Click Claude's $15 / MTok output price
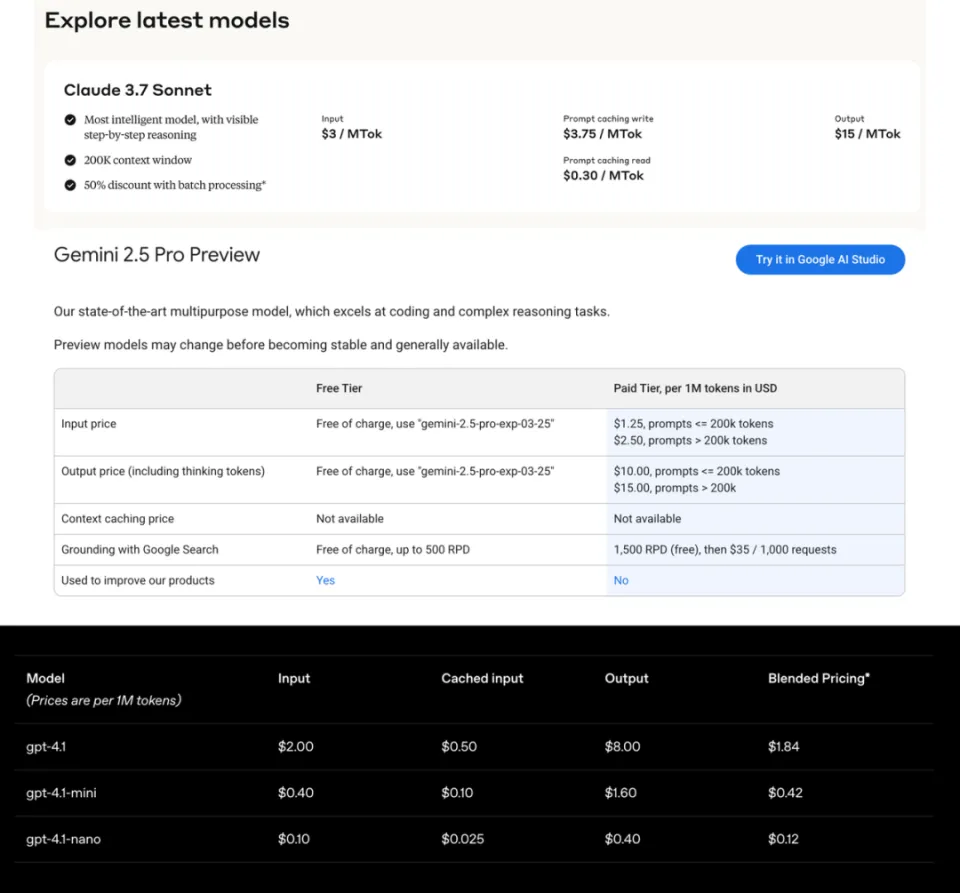 point(867,134)
